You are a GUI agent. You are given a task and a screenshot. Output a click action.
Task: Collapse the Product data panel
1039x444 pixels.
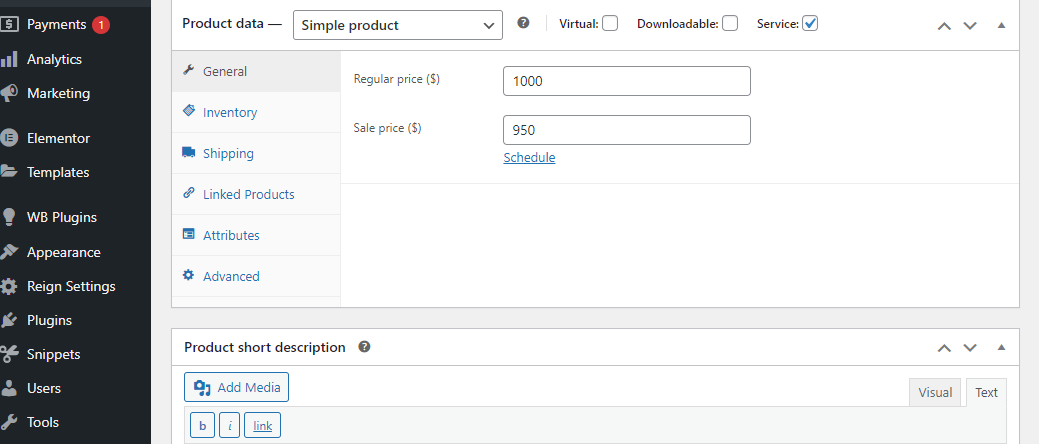click(x=1001, y=25)
